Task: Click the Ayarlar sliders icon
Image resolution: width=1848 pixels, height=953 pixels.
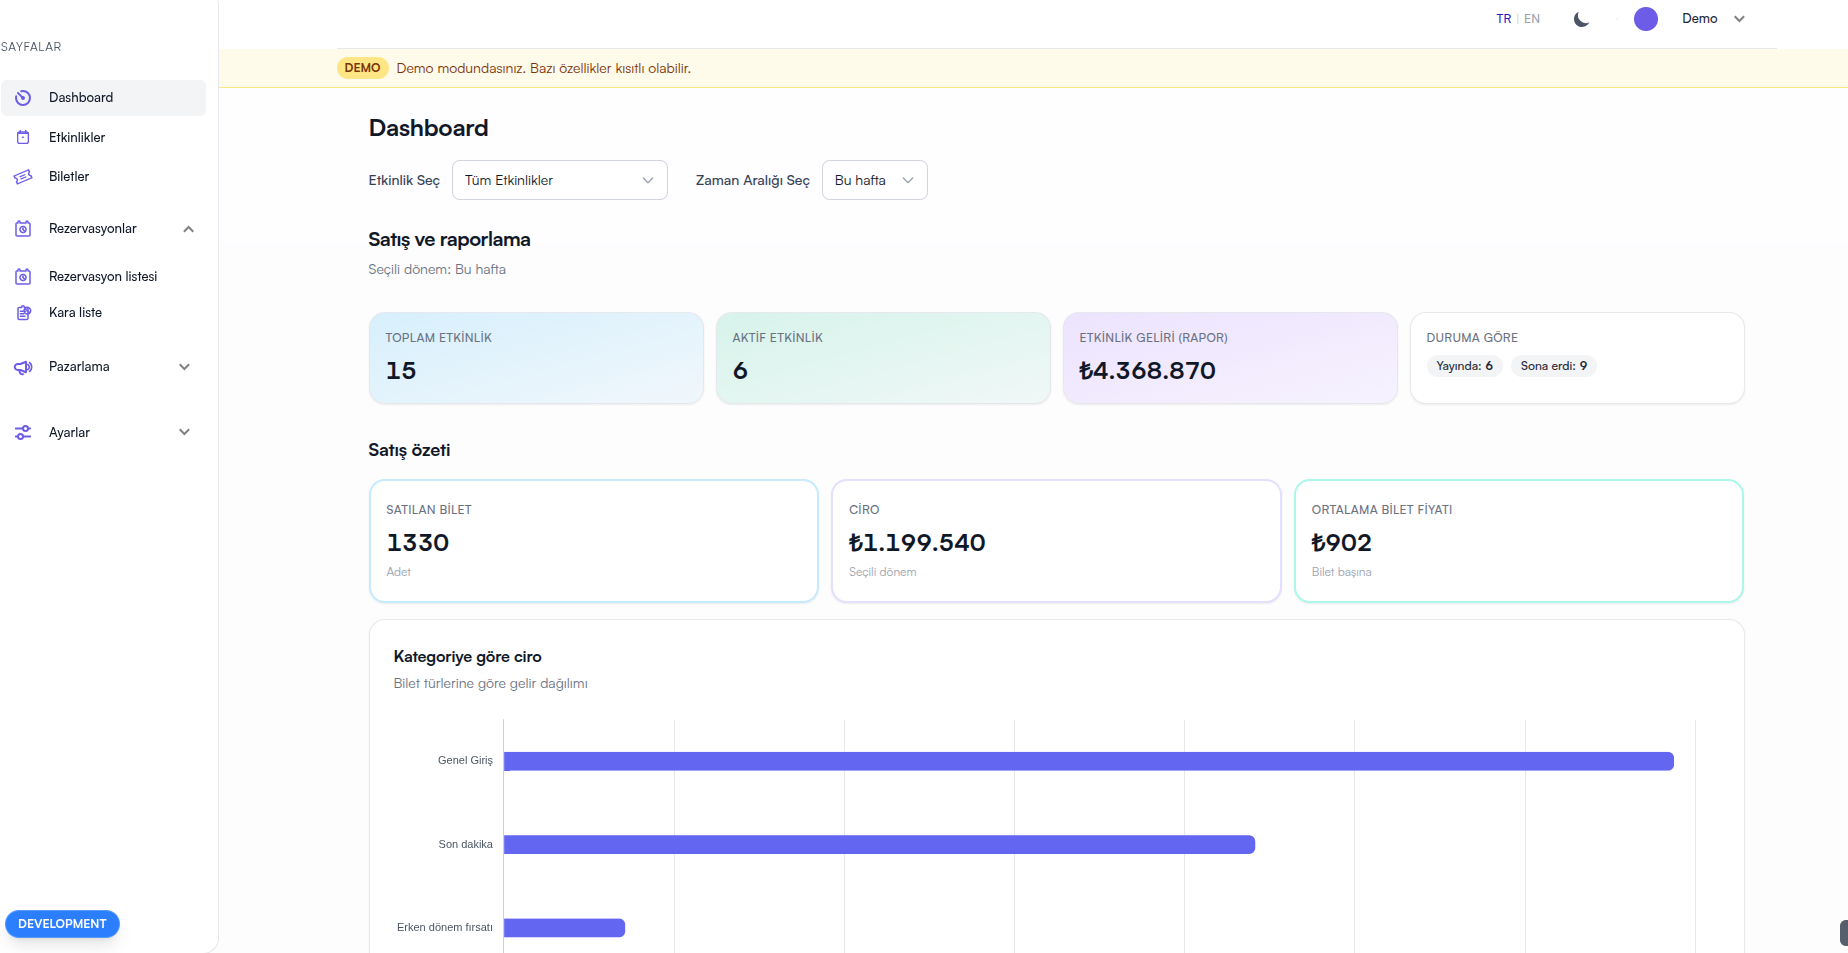Action: pyautogui.click(x=23, y=433)
